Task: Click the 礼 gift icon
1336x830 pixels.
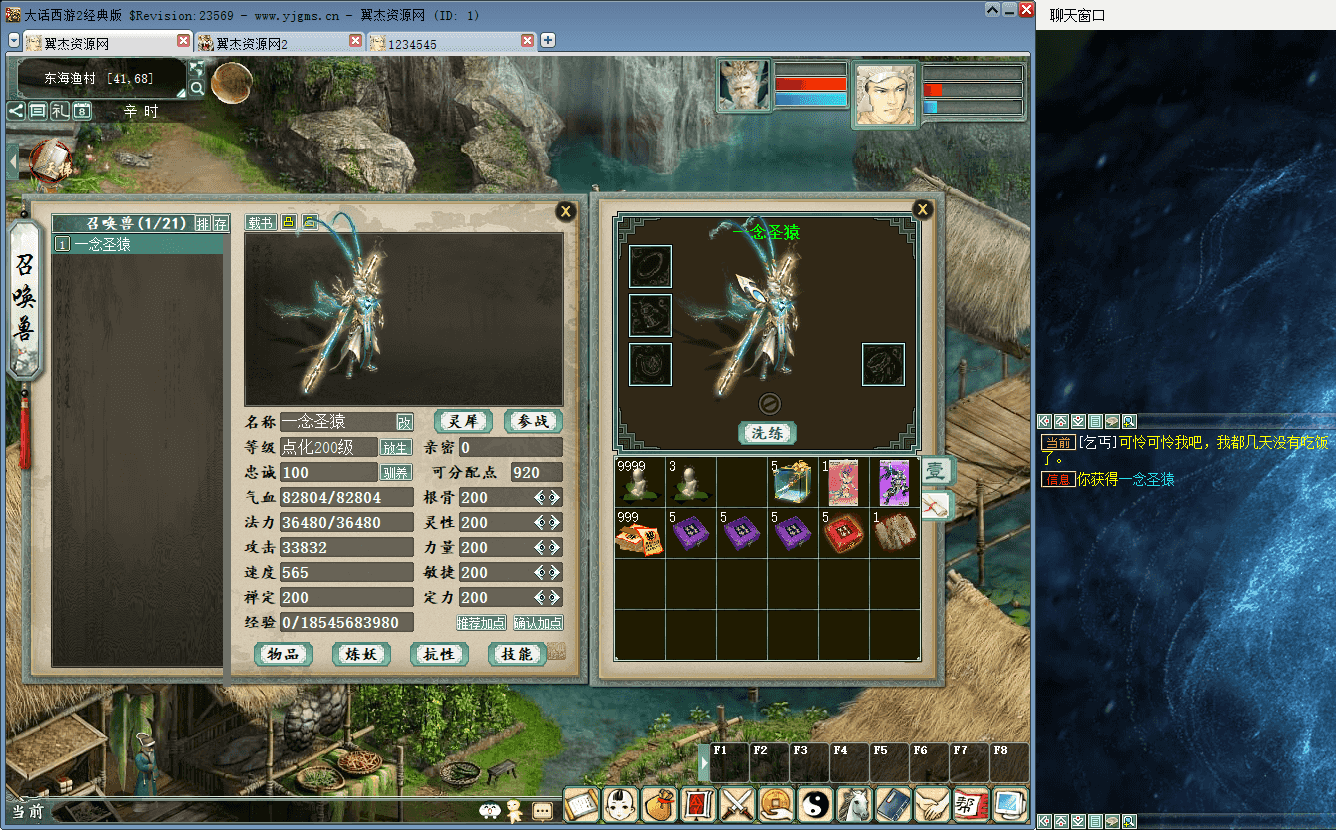Action: (60, 111)
